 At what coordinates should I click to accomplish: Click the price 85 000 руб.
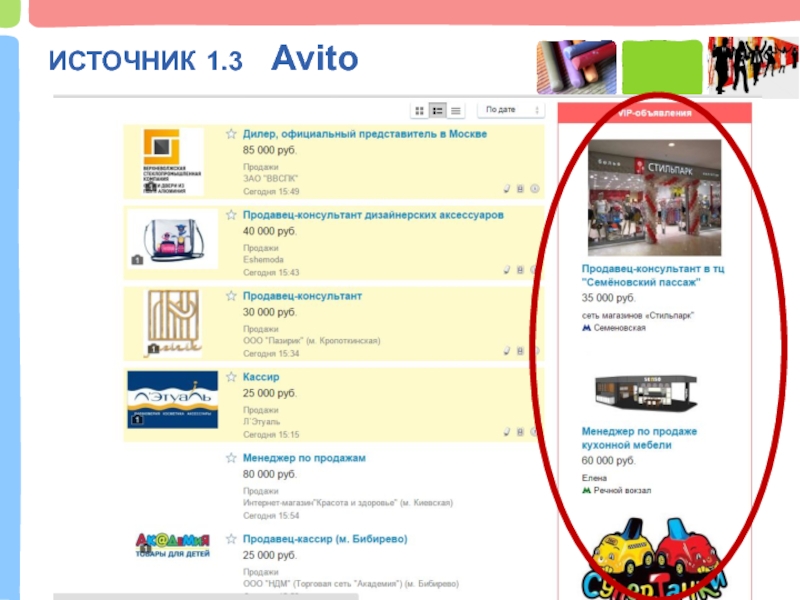click(x=269, y=150)
